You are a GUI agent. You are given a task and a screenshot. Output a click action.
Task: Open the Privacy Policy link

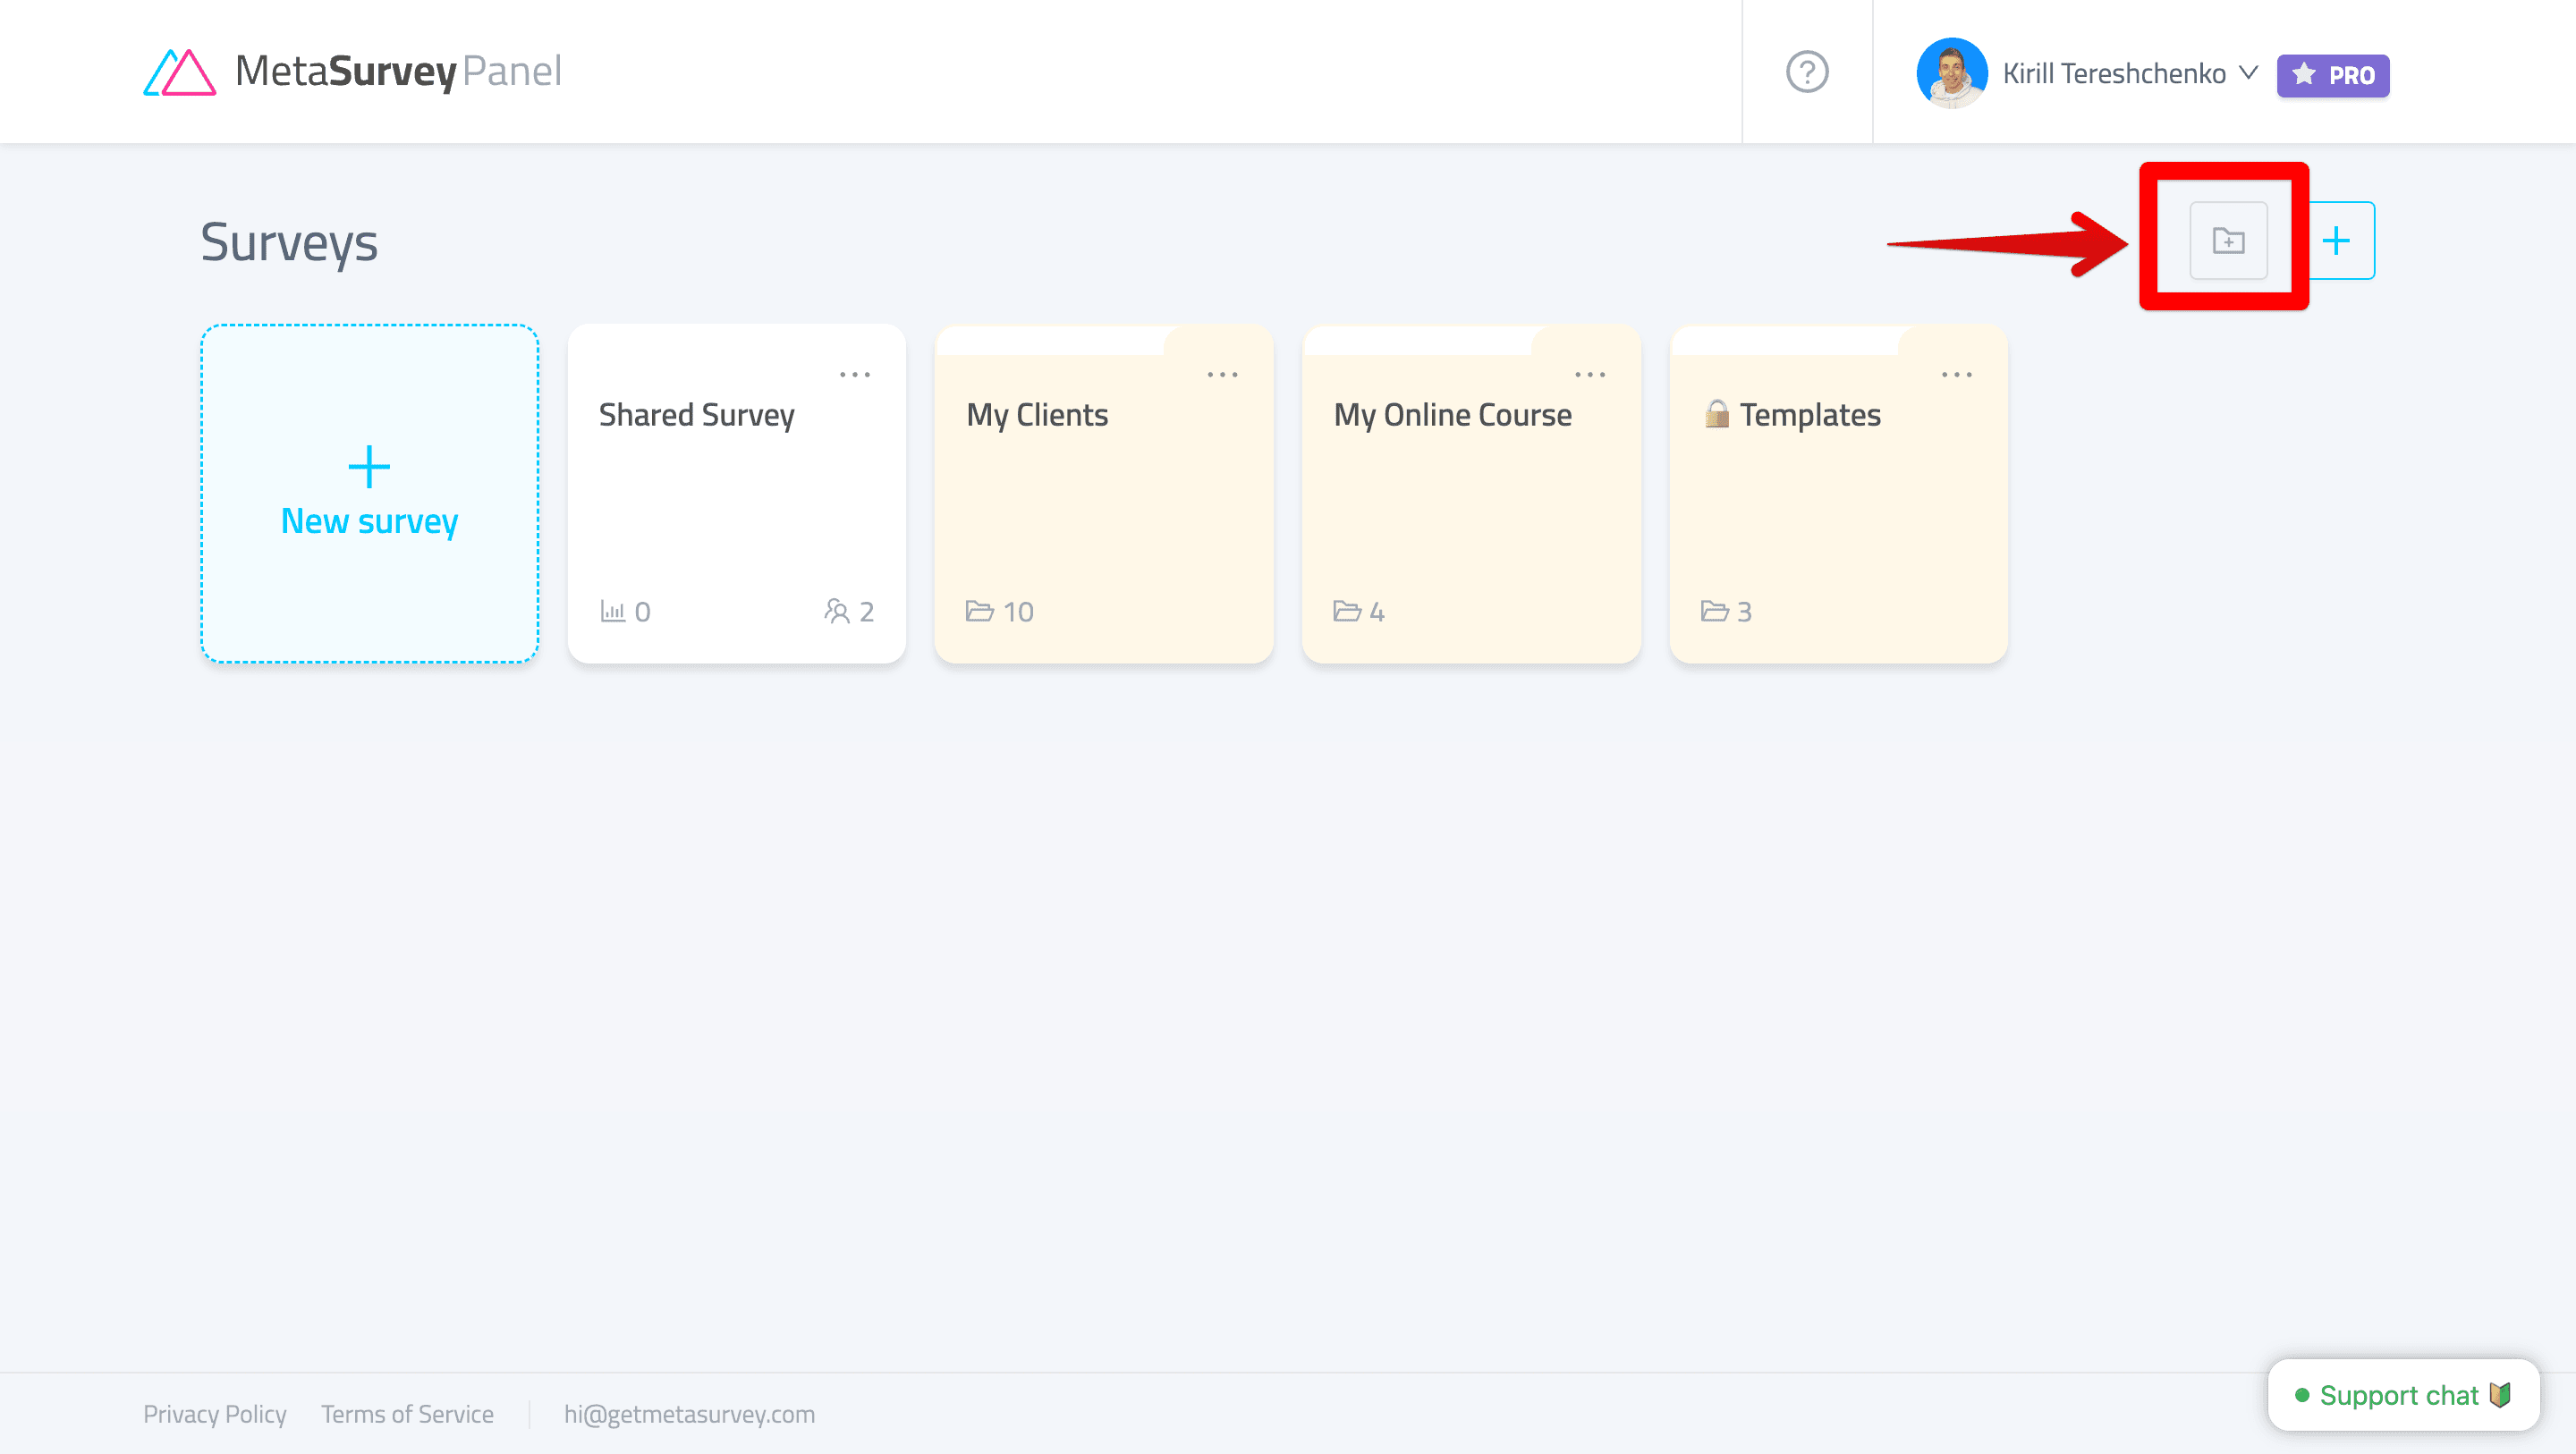212,1414
